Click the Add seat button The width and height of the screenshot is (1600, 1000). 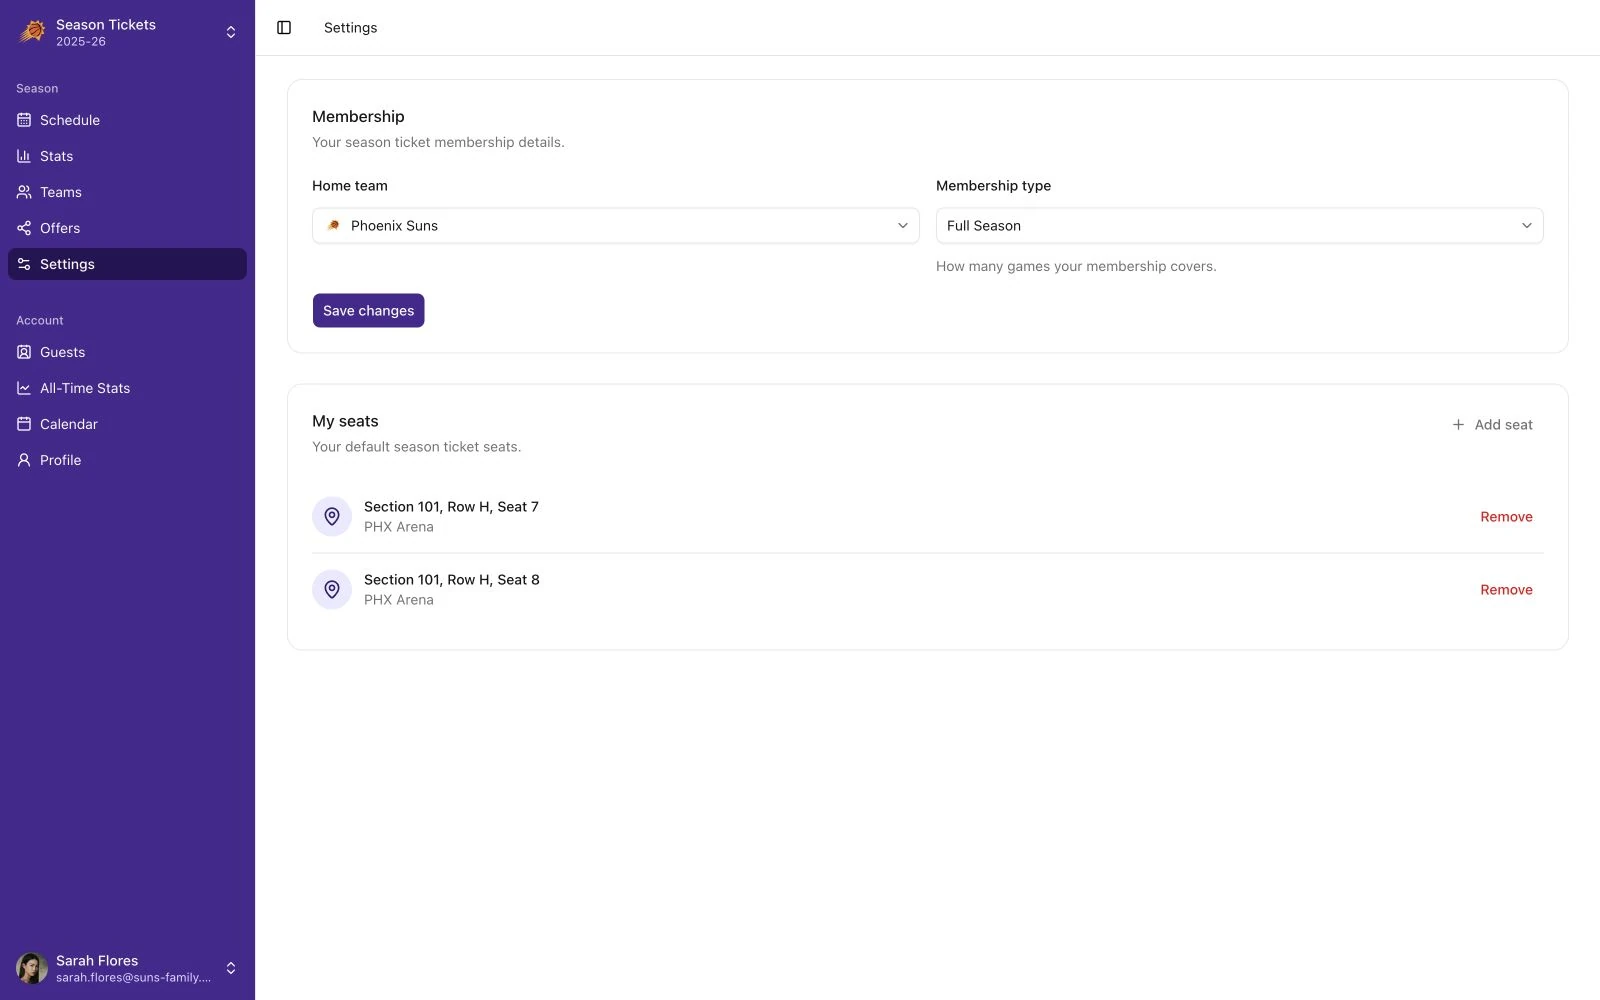[x=1492, y=425]
